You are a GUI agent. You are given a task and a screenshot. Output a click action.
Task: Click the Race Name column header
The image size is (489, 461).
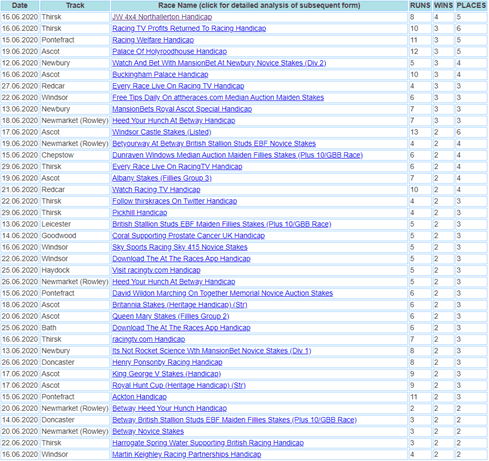tap(259, 6)
